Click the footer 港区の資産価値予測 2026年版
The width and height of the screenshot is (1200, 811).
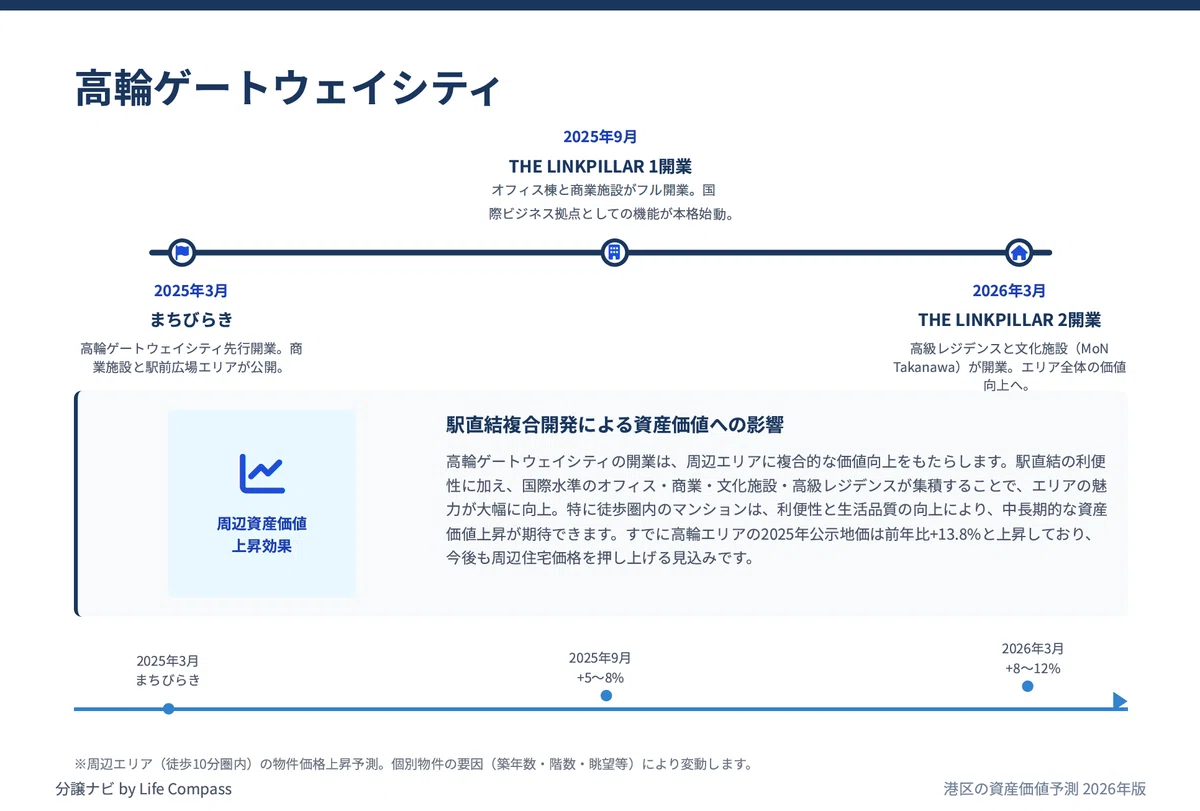1045,789
